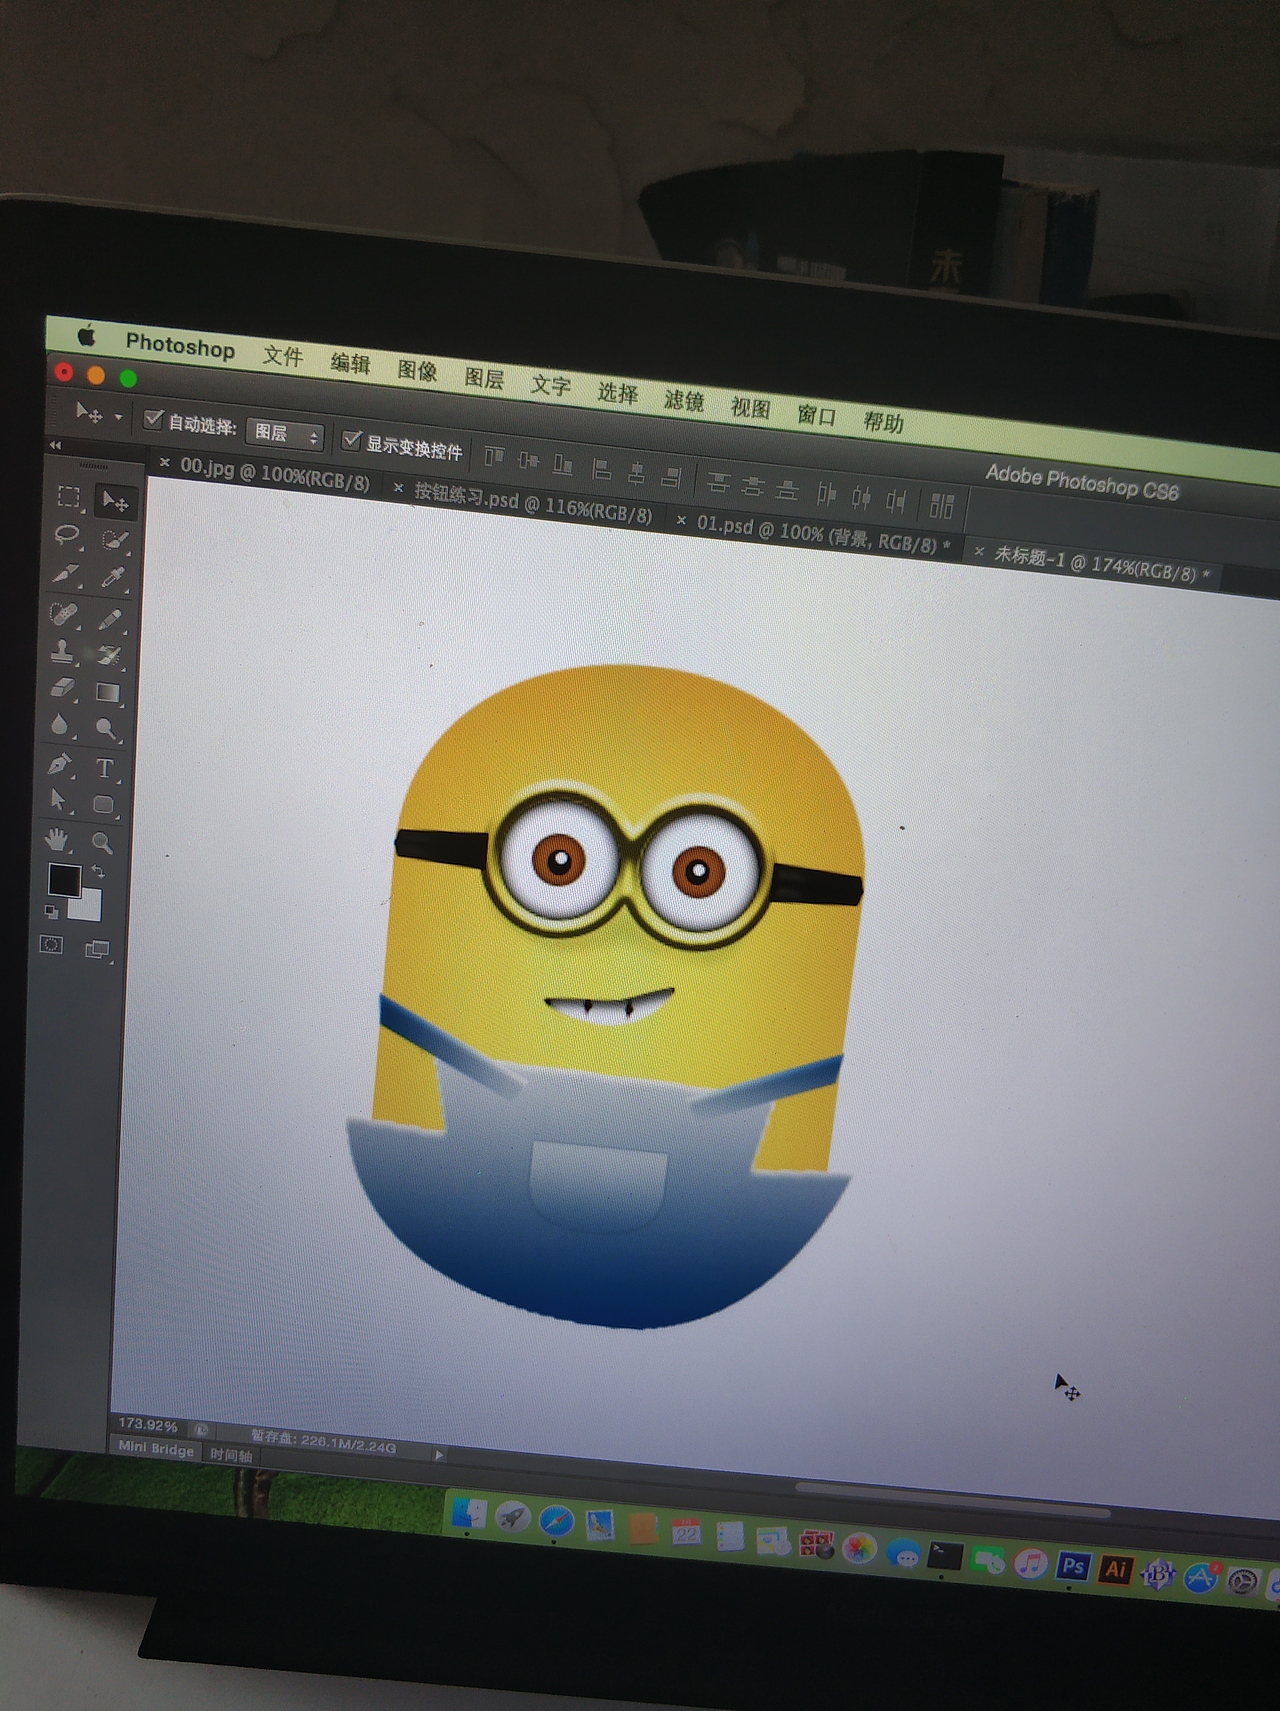Viewport: 1280px width, 1711px height.
Task: Select the Blur tool
Action: tap(60, 725)
